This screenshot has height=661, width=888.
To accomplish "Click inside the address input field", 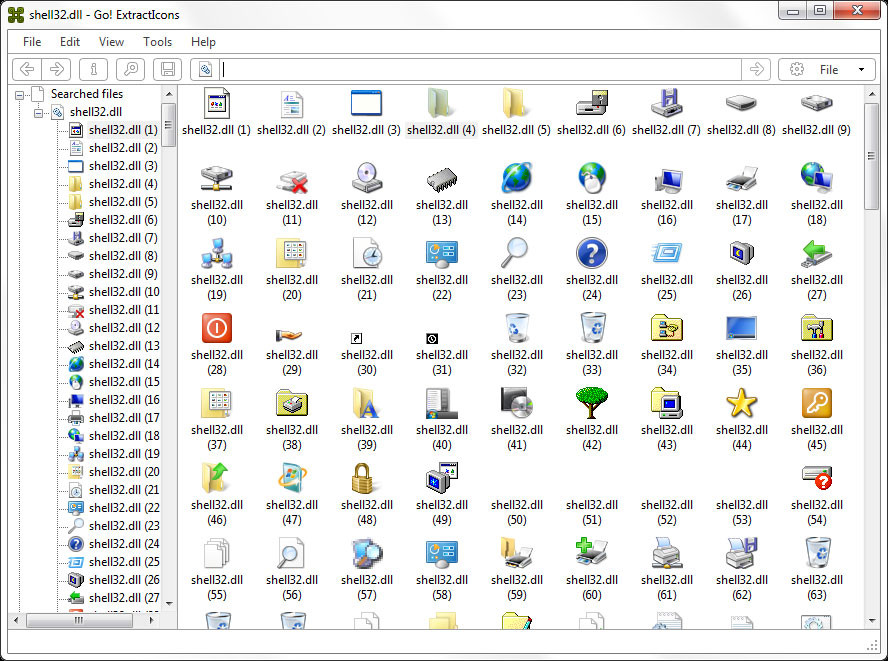I will coord(480,69).
